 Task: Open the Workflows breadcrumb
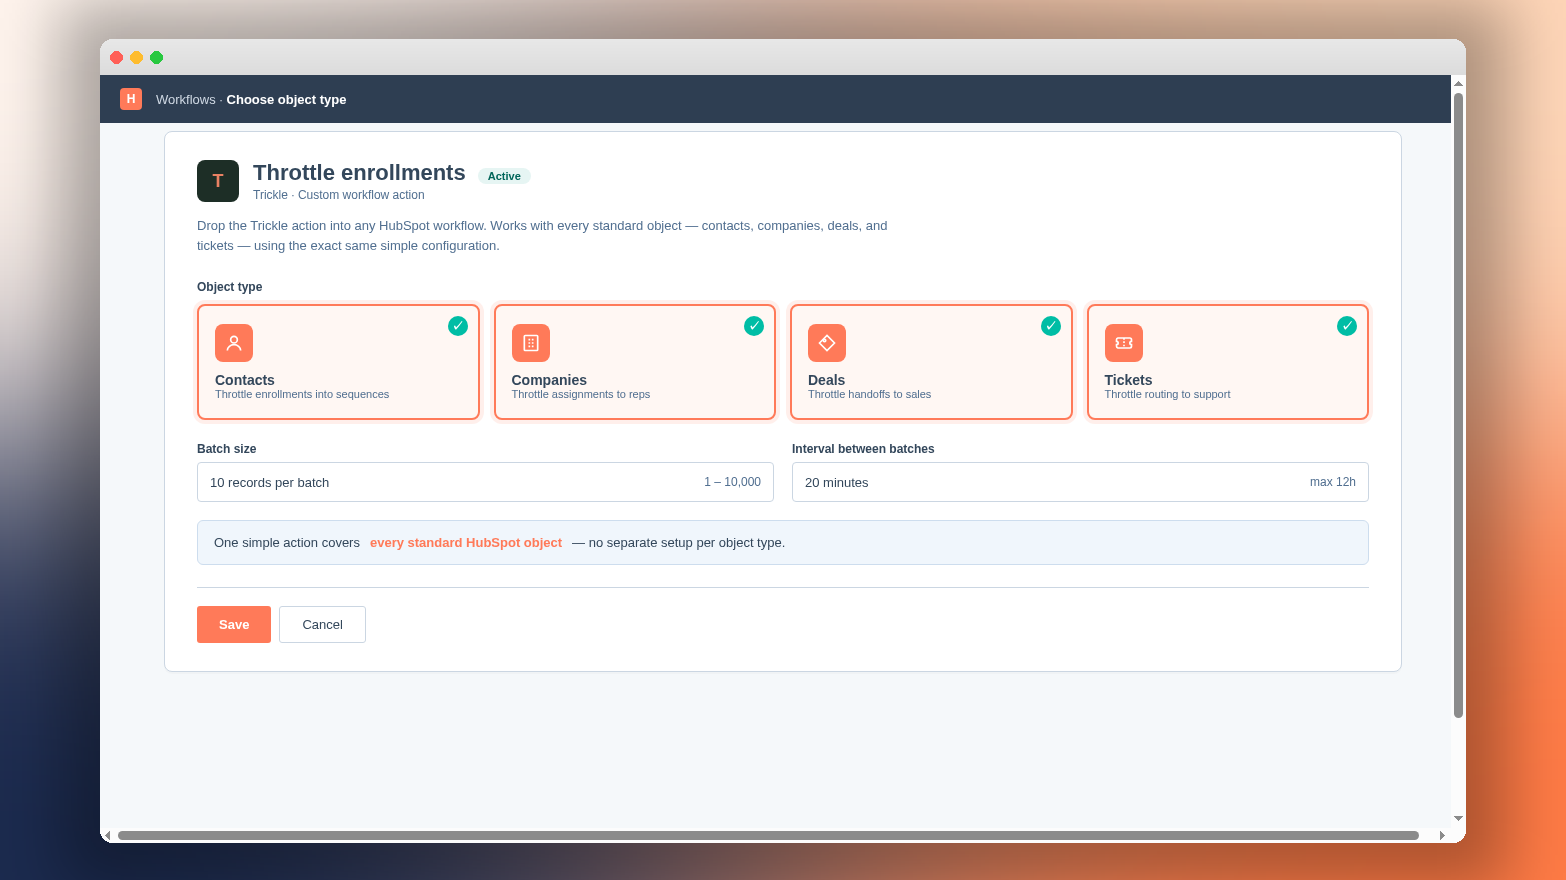pos(186,100)
